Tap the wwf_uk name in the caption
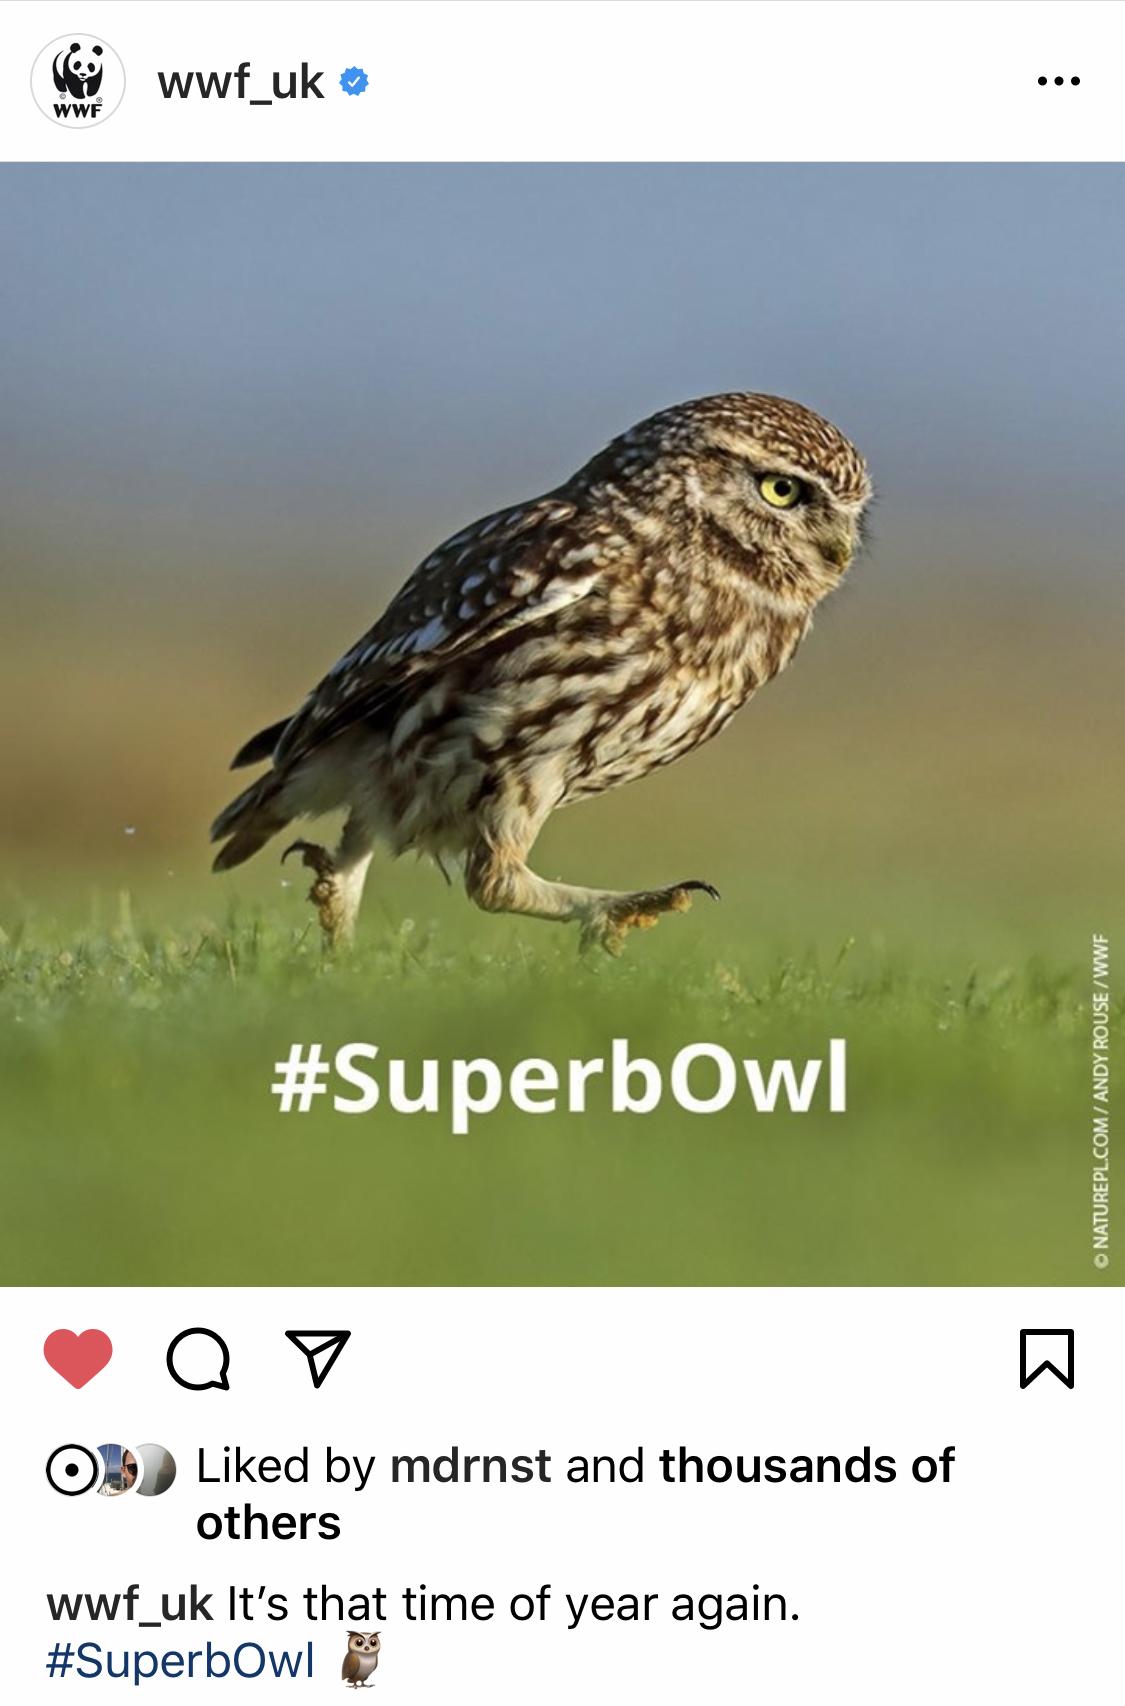Screen dimensions: 1125x1706 click(x=130, y=1606)
